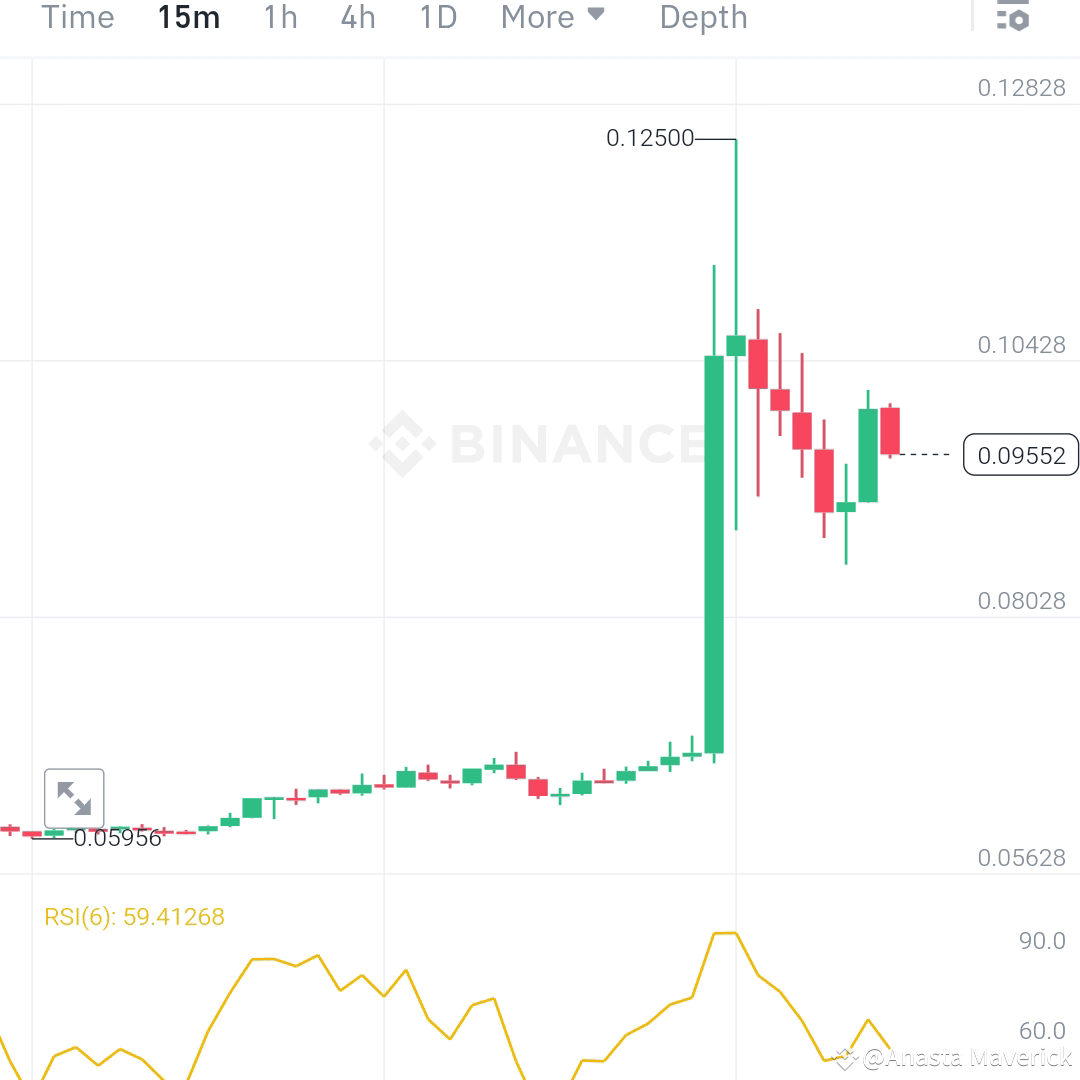Switch to the 1D daily chart
This screenshot has height=1080, width=1080.
tap(437, 16)
